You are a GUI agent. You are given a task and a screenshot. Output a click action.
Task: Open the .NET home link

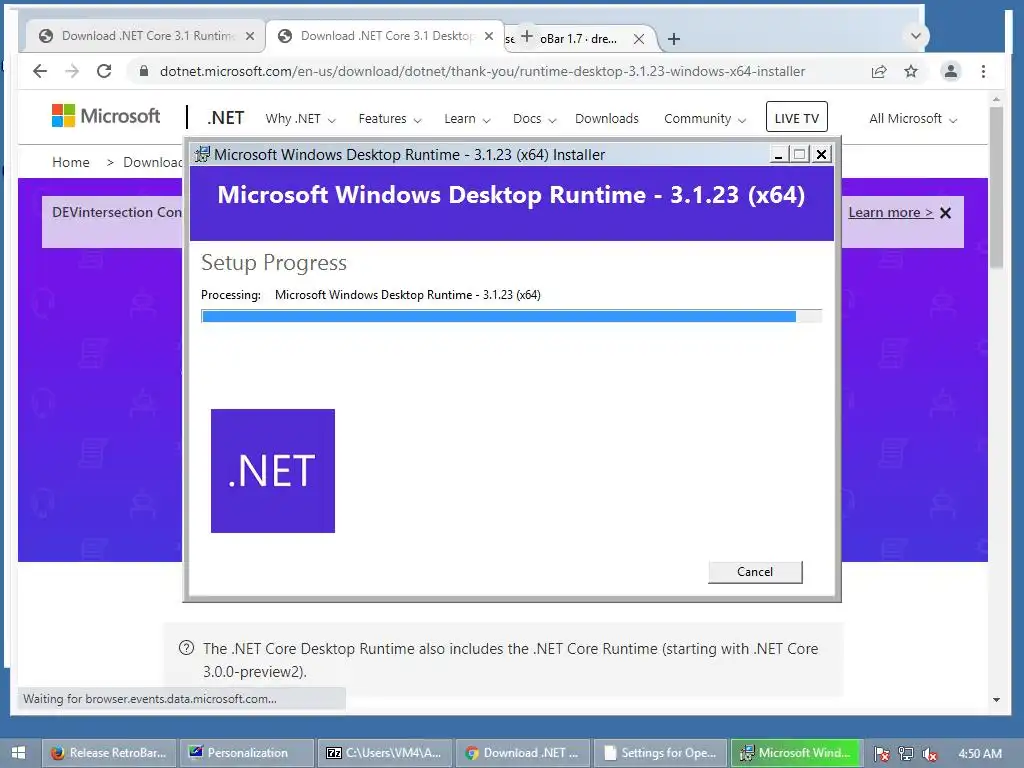click(x=225, y=118)
